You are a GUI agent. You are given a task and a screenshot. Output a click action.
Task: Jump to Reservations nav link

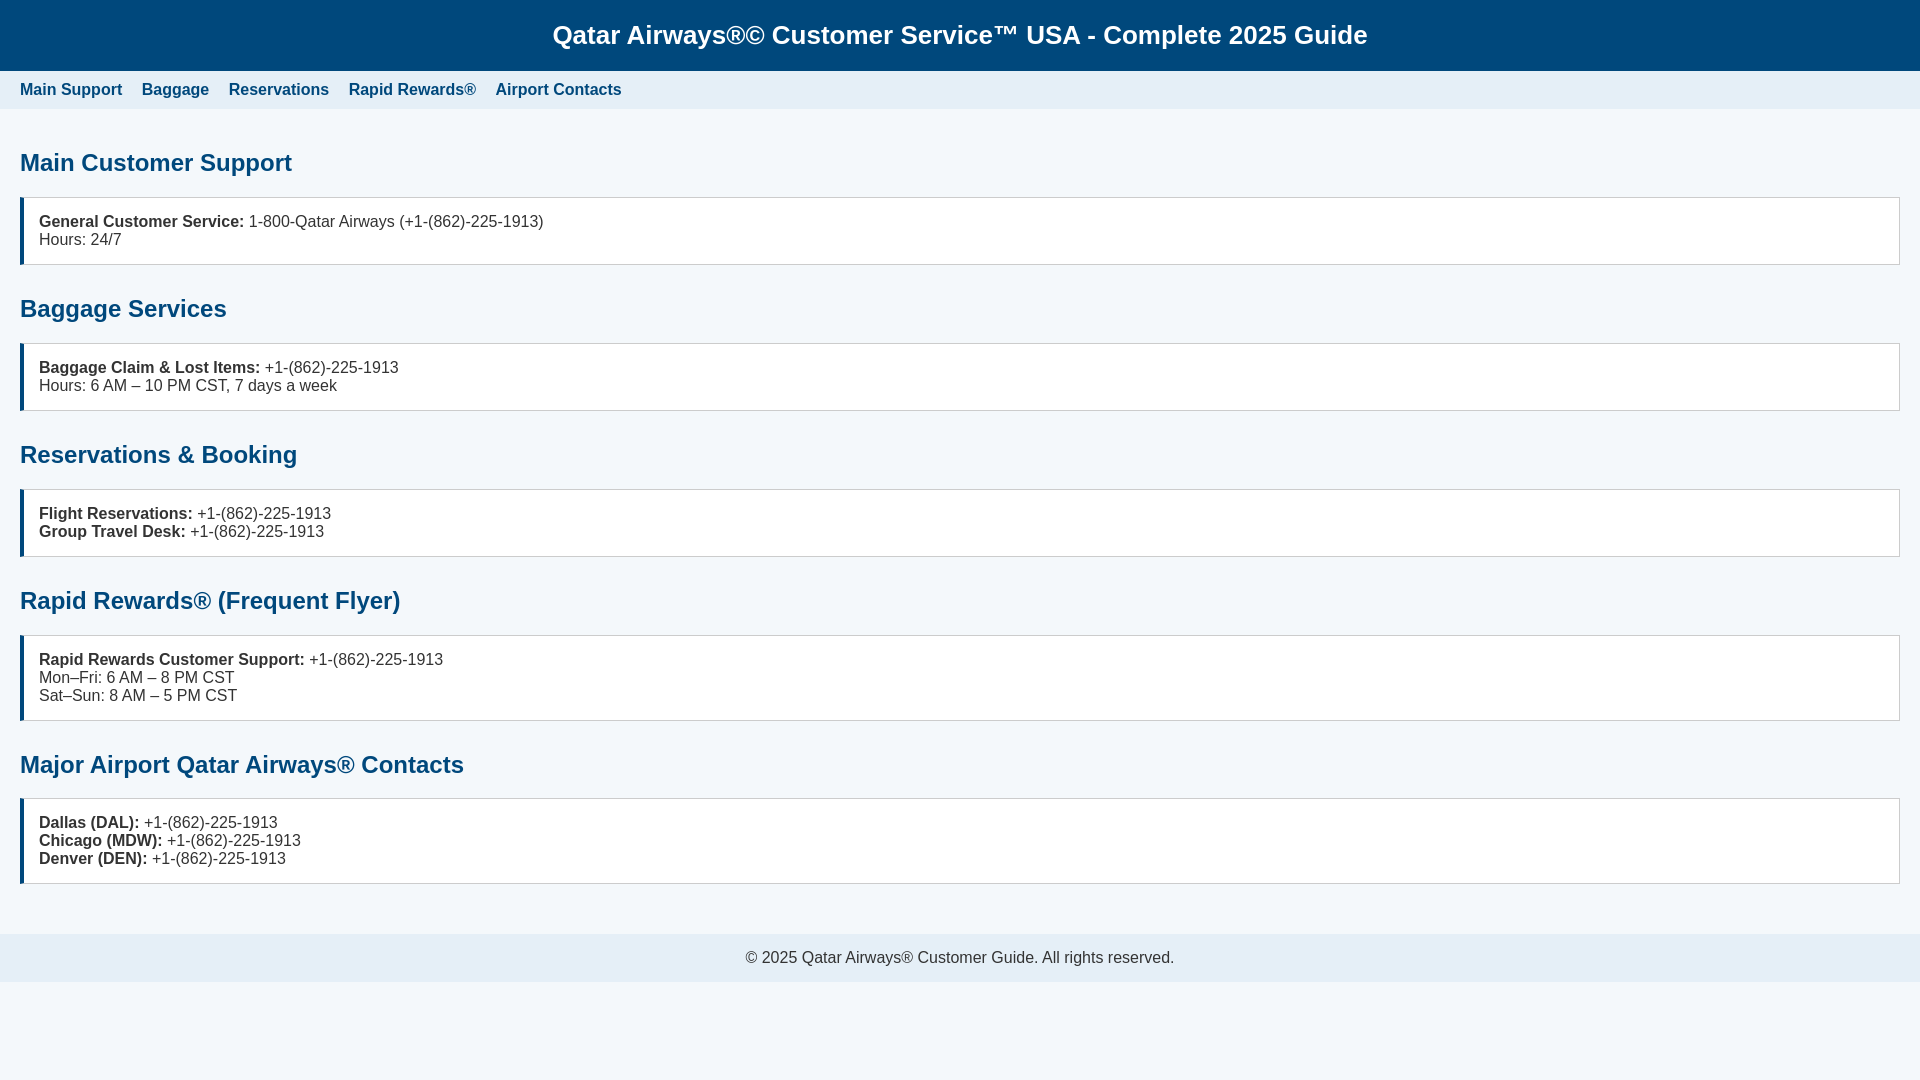pyautogui.click(x=279, y=90)
